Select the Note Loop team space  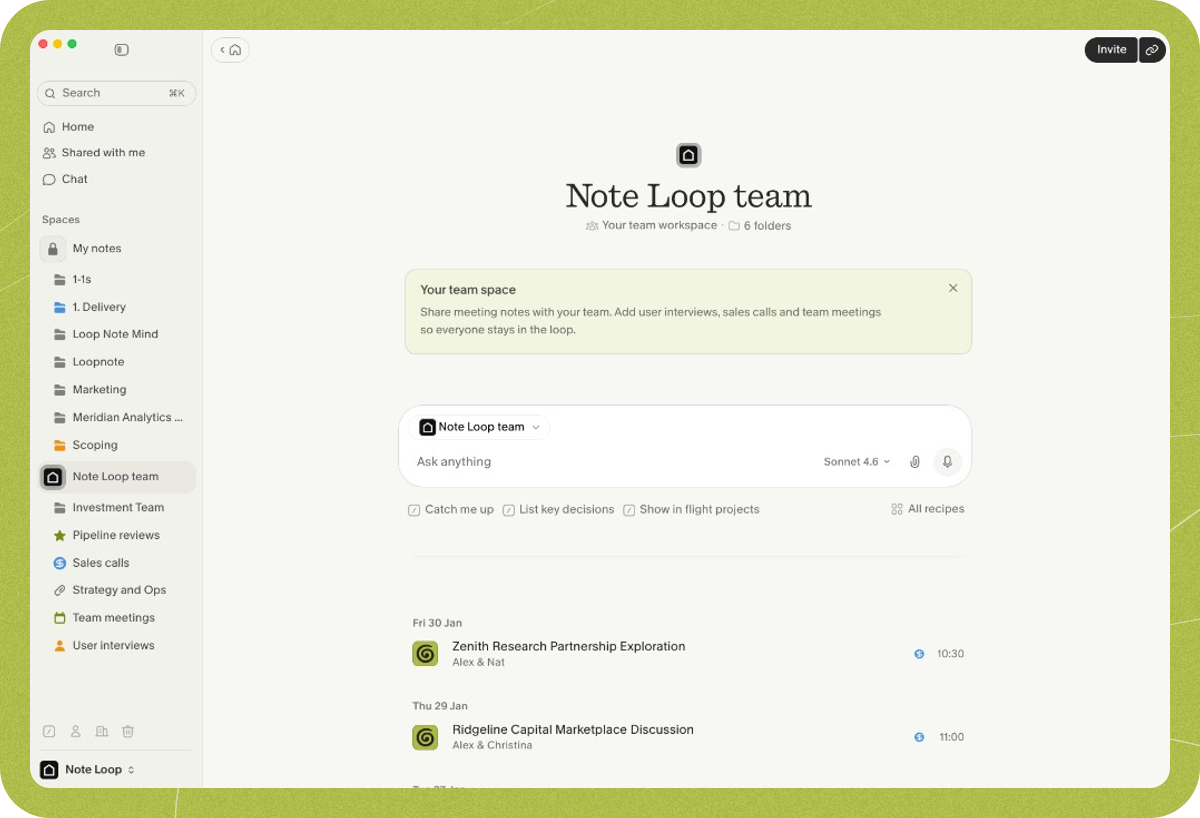click(x=116, y=477)
